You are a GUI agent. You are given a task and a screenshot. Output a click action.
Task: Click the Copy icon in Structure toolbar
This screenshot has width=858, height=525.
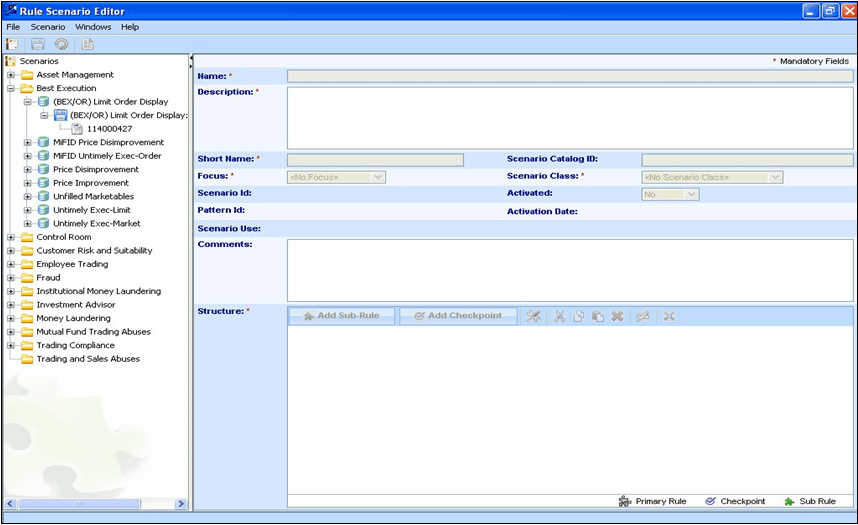[x=578, y=316]
